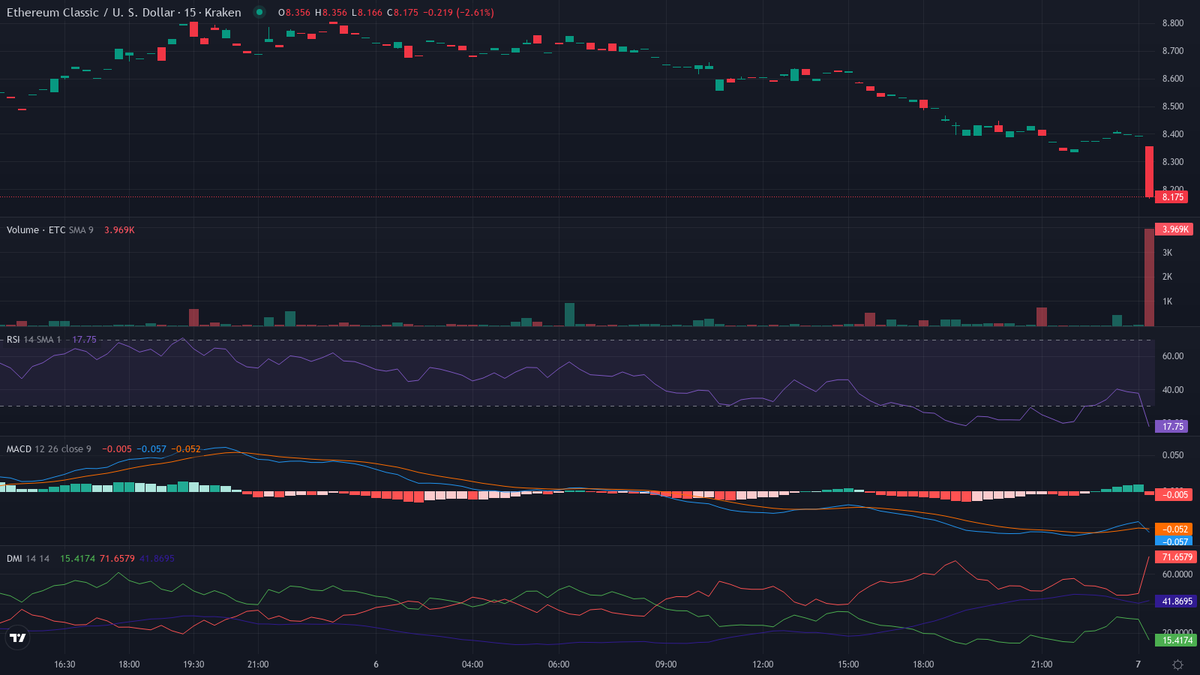Click the 8.700 price axis label
Viewport: 1200px width, 675px height.
click(x=1173, y=51)
